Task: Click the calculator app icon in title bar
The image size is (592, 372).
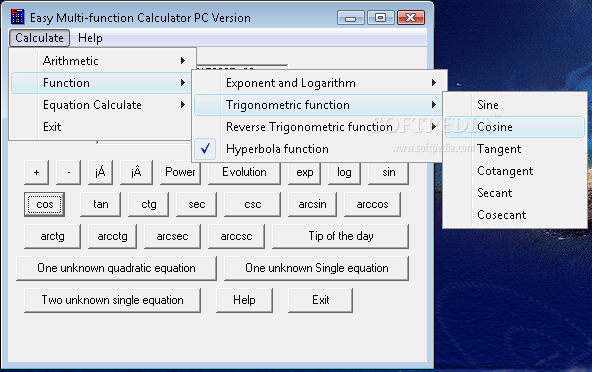Action: (17, 17)
